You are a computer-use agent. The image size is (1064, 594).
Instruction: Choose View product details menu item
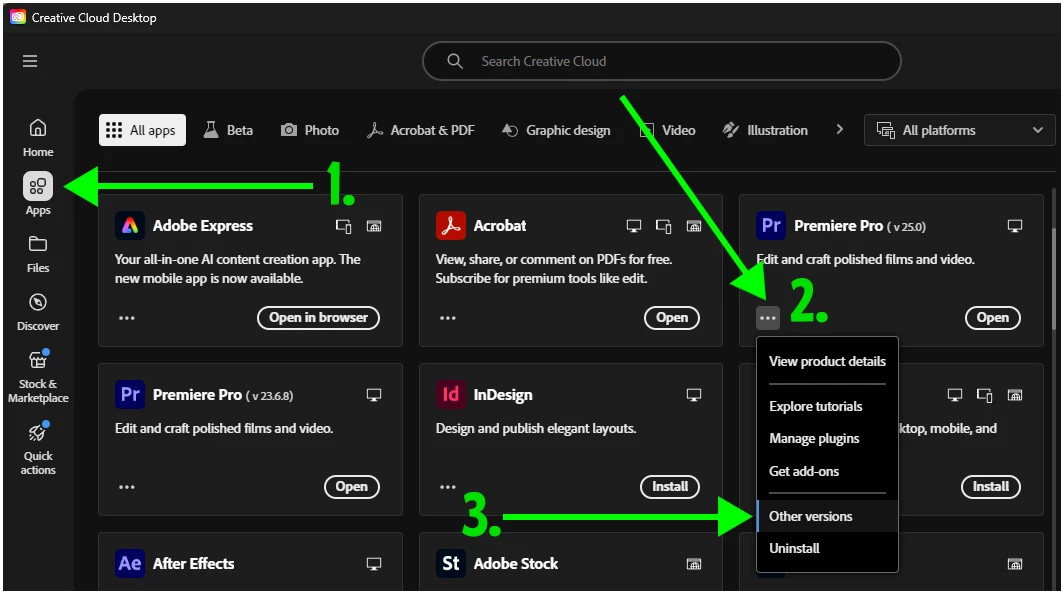(x=827, y=361)
